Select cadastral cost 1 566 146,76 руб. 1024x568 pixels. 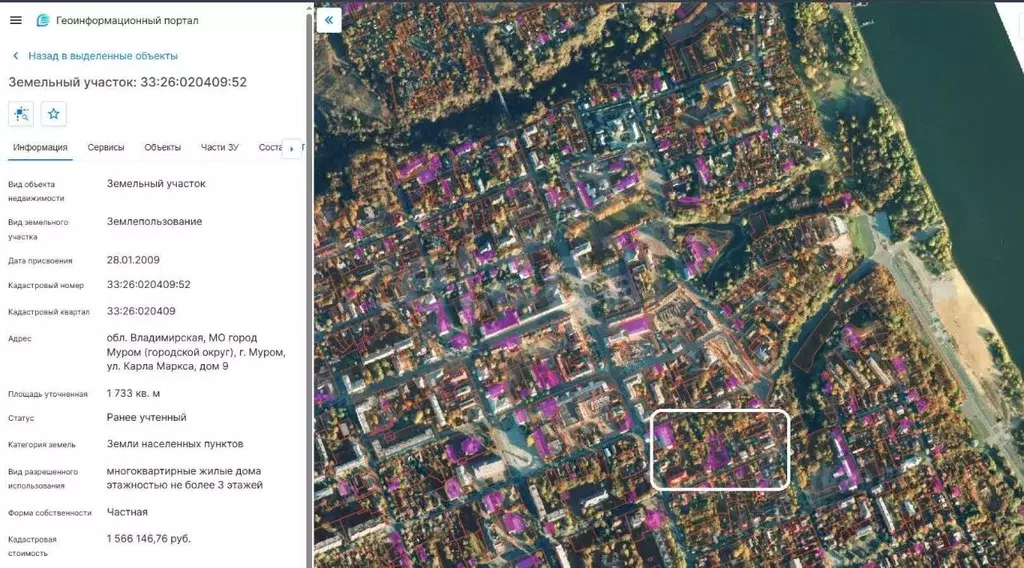(x=148, y=539)
